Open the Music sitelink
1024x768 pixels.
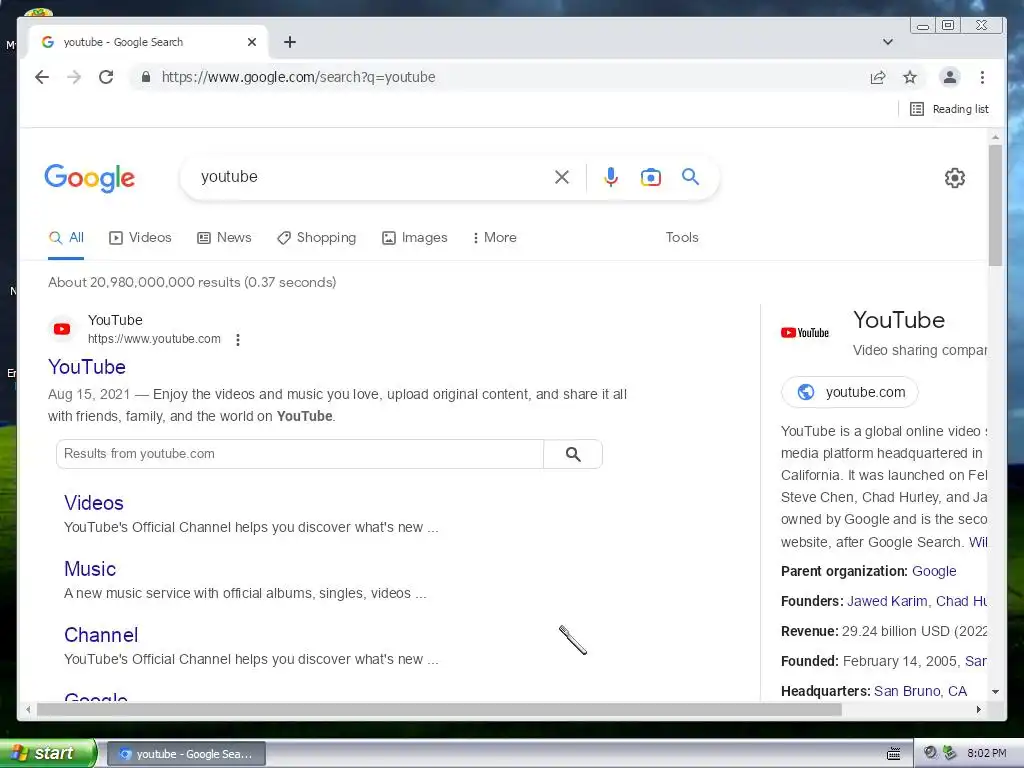tap(90, 569)
